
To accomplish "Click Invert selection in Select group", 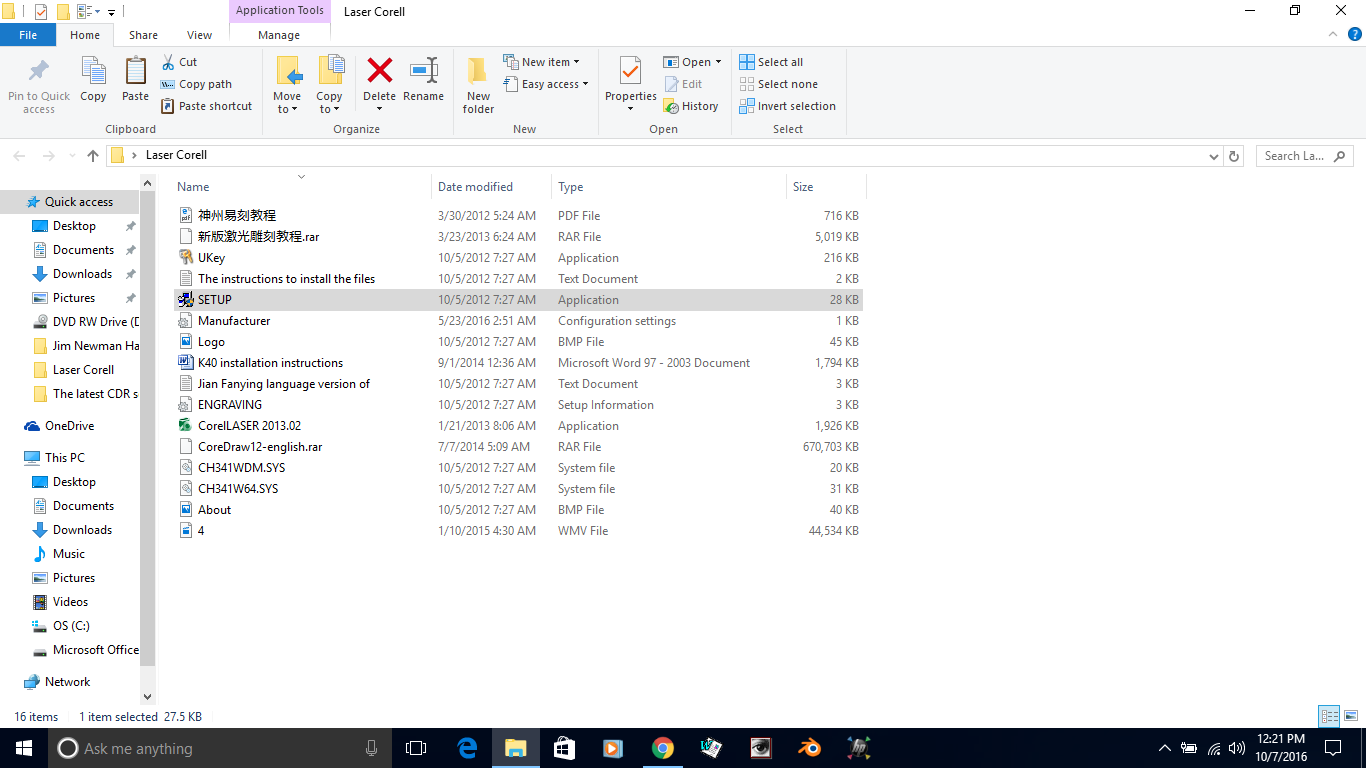I will pyautogui.click(x=787, y=106).
